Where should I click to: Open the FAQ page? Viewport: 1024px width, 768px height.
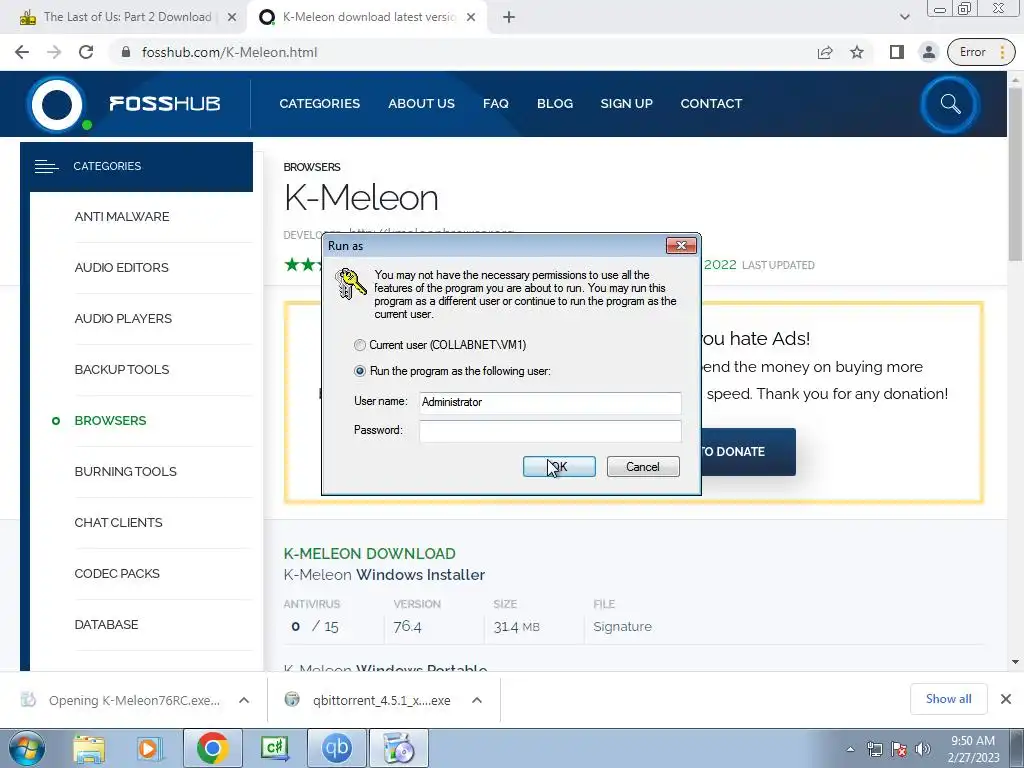(496, 103)
